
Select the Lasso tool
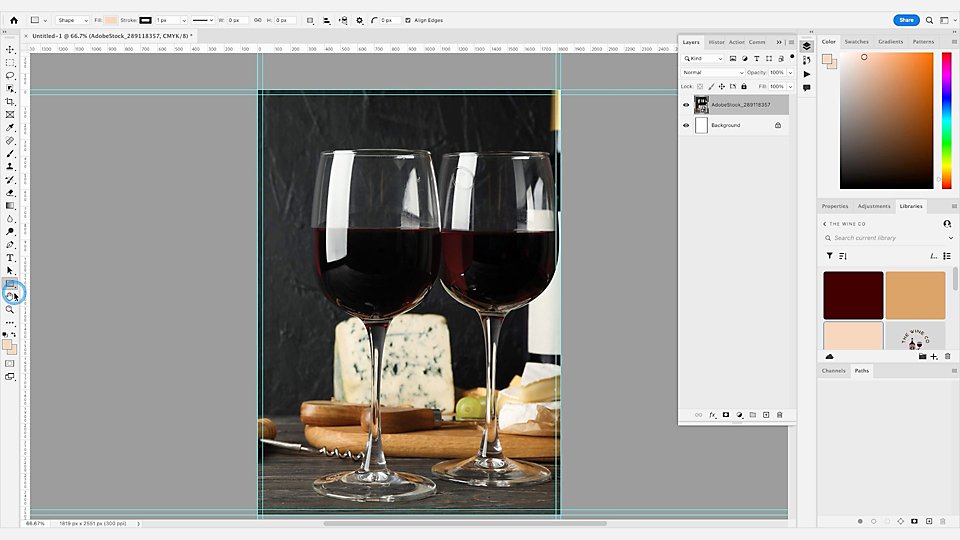pos(10,75)
